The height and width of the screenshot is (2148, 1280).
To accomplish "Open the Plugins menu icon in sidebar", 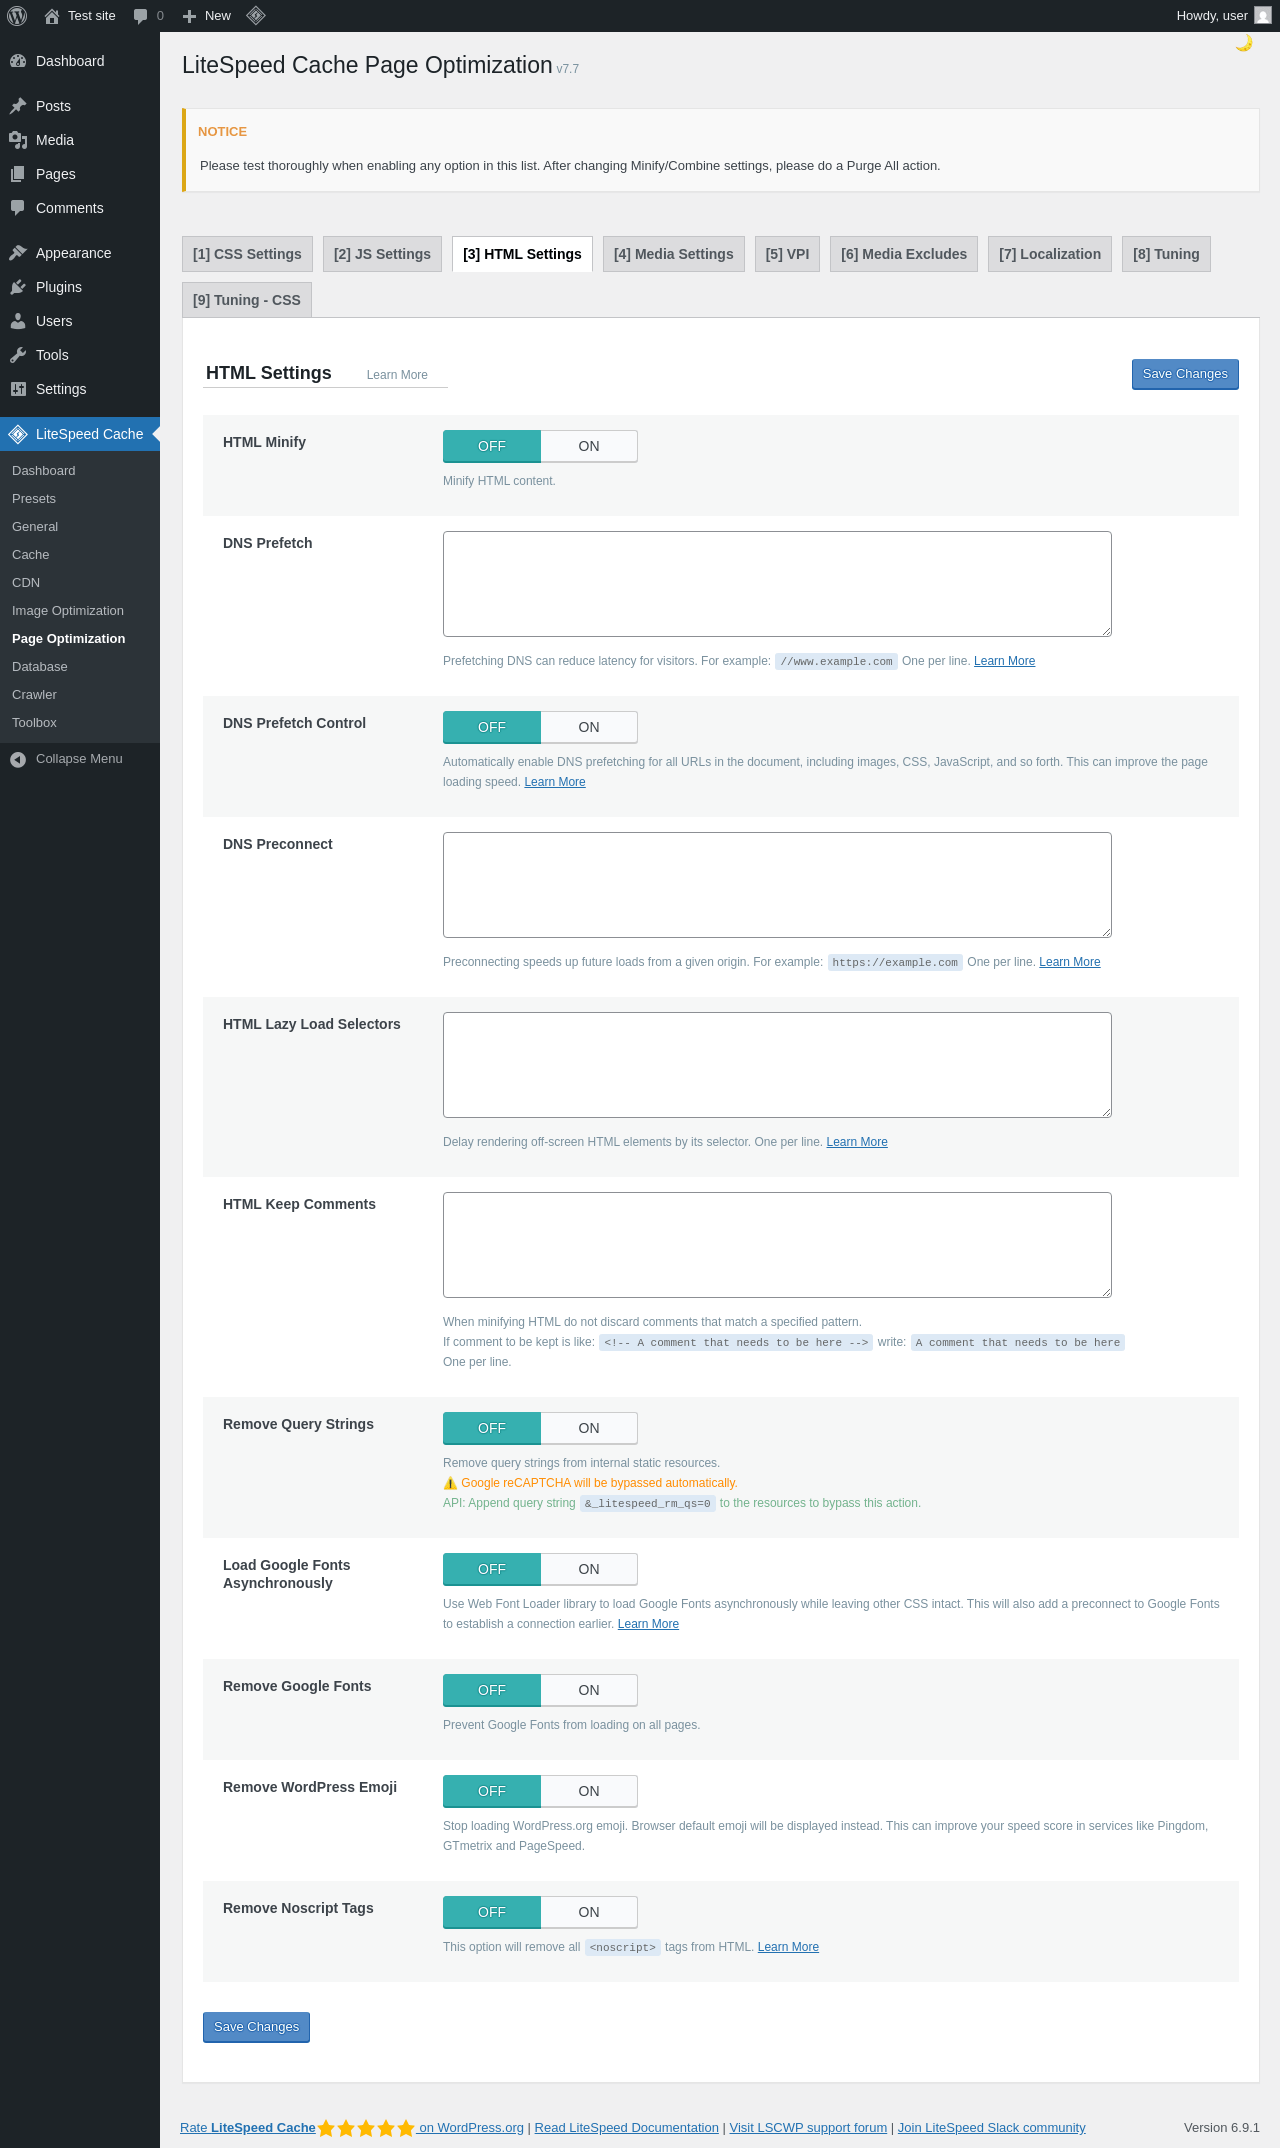I will [18, 287].
